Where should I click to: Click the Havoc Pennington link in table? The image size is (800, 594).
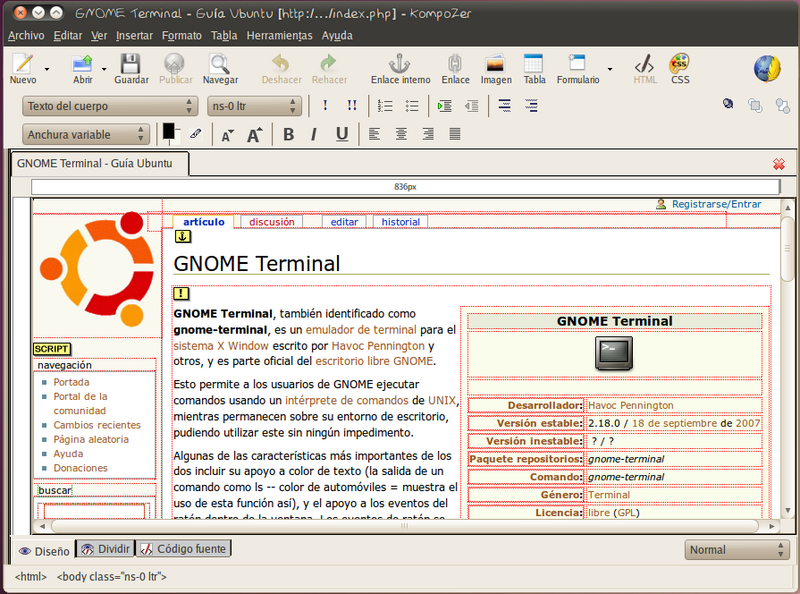point(630,406)
